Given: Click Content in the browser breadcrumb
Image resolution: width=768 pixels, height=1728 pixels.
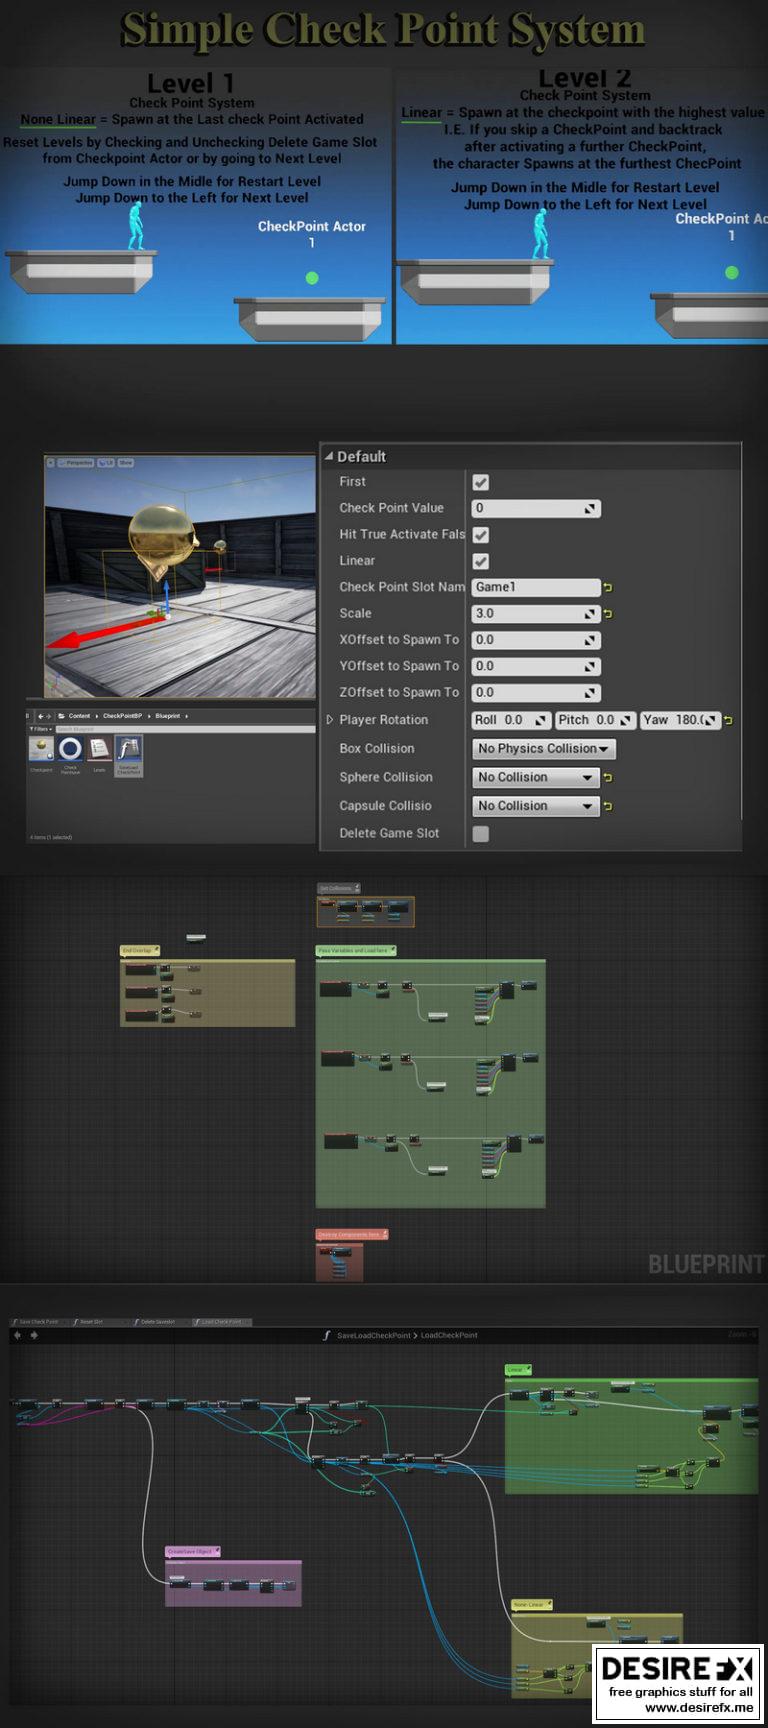Looking at the screenshot, I should [x=79, y=716].
